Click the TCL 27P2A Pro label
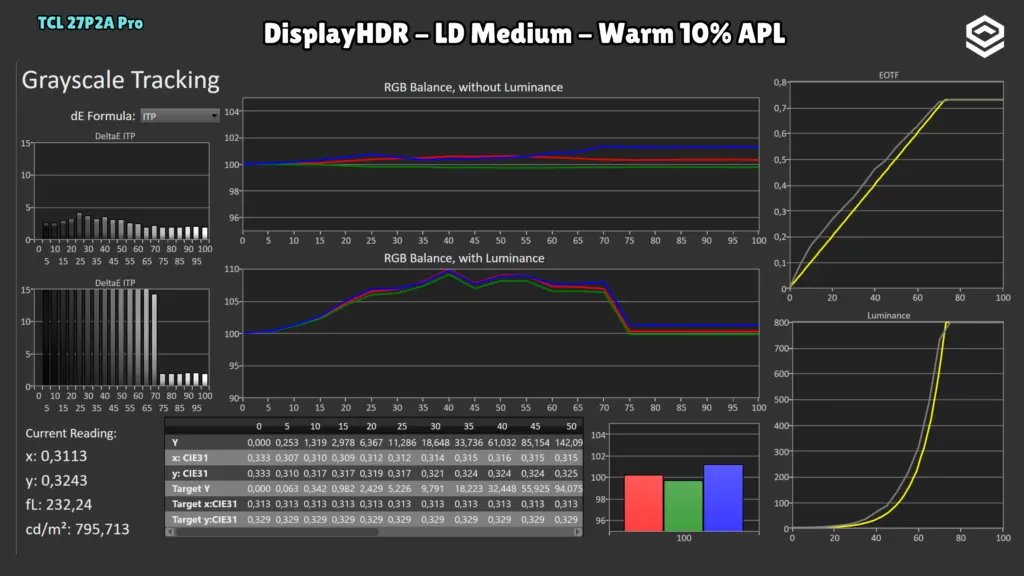1024x576 pixels. tap(90, 23)
